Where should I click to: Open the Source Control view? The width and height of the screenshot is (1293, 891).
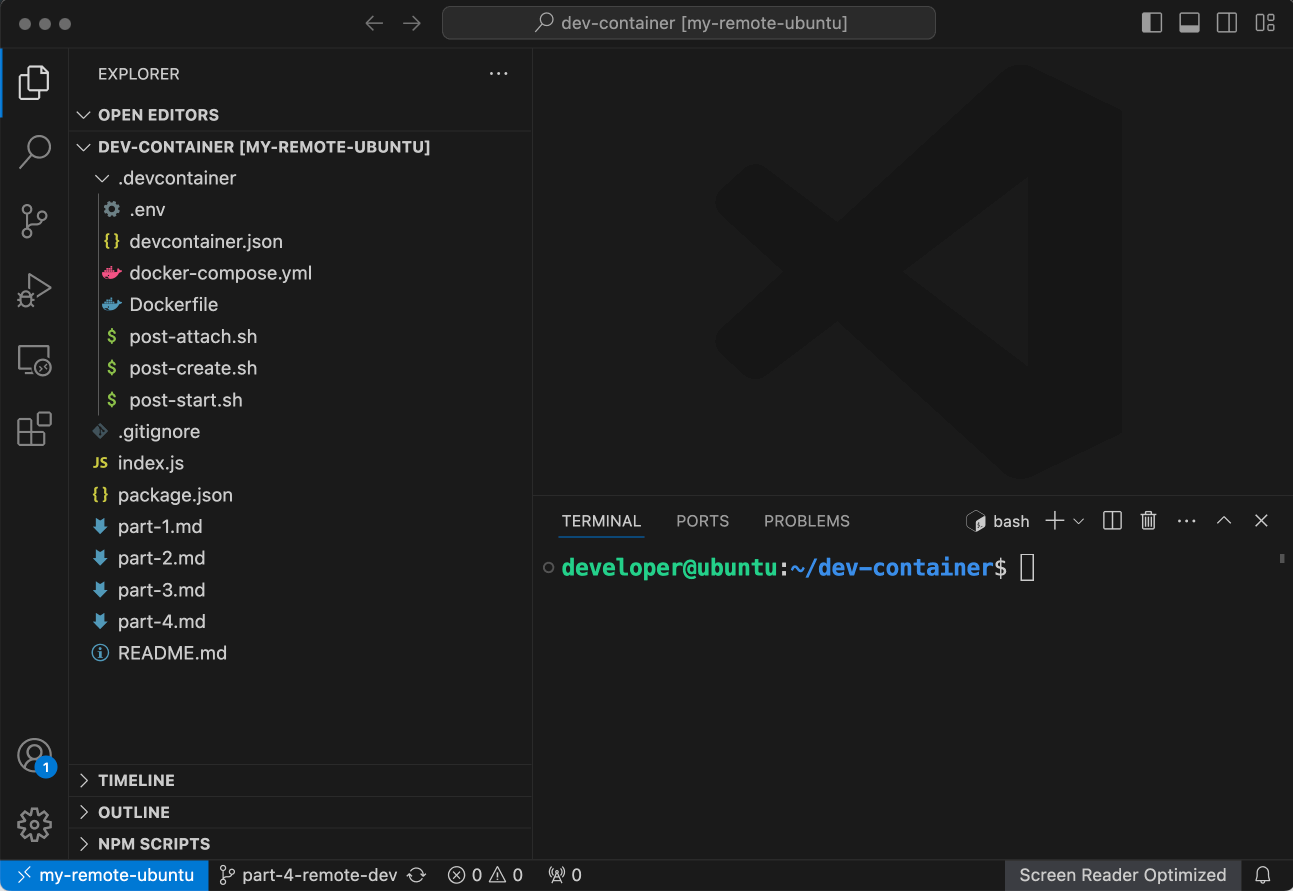tap(35, 221)
